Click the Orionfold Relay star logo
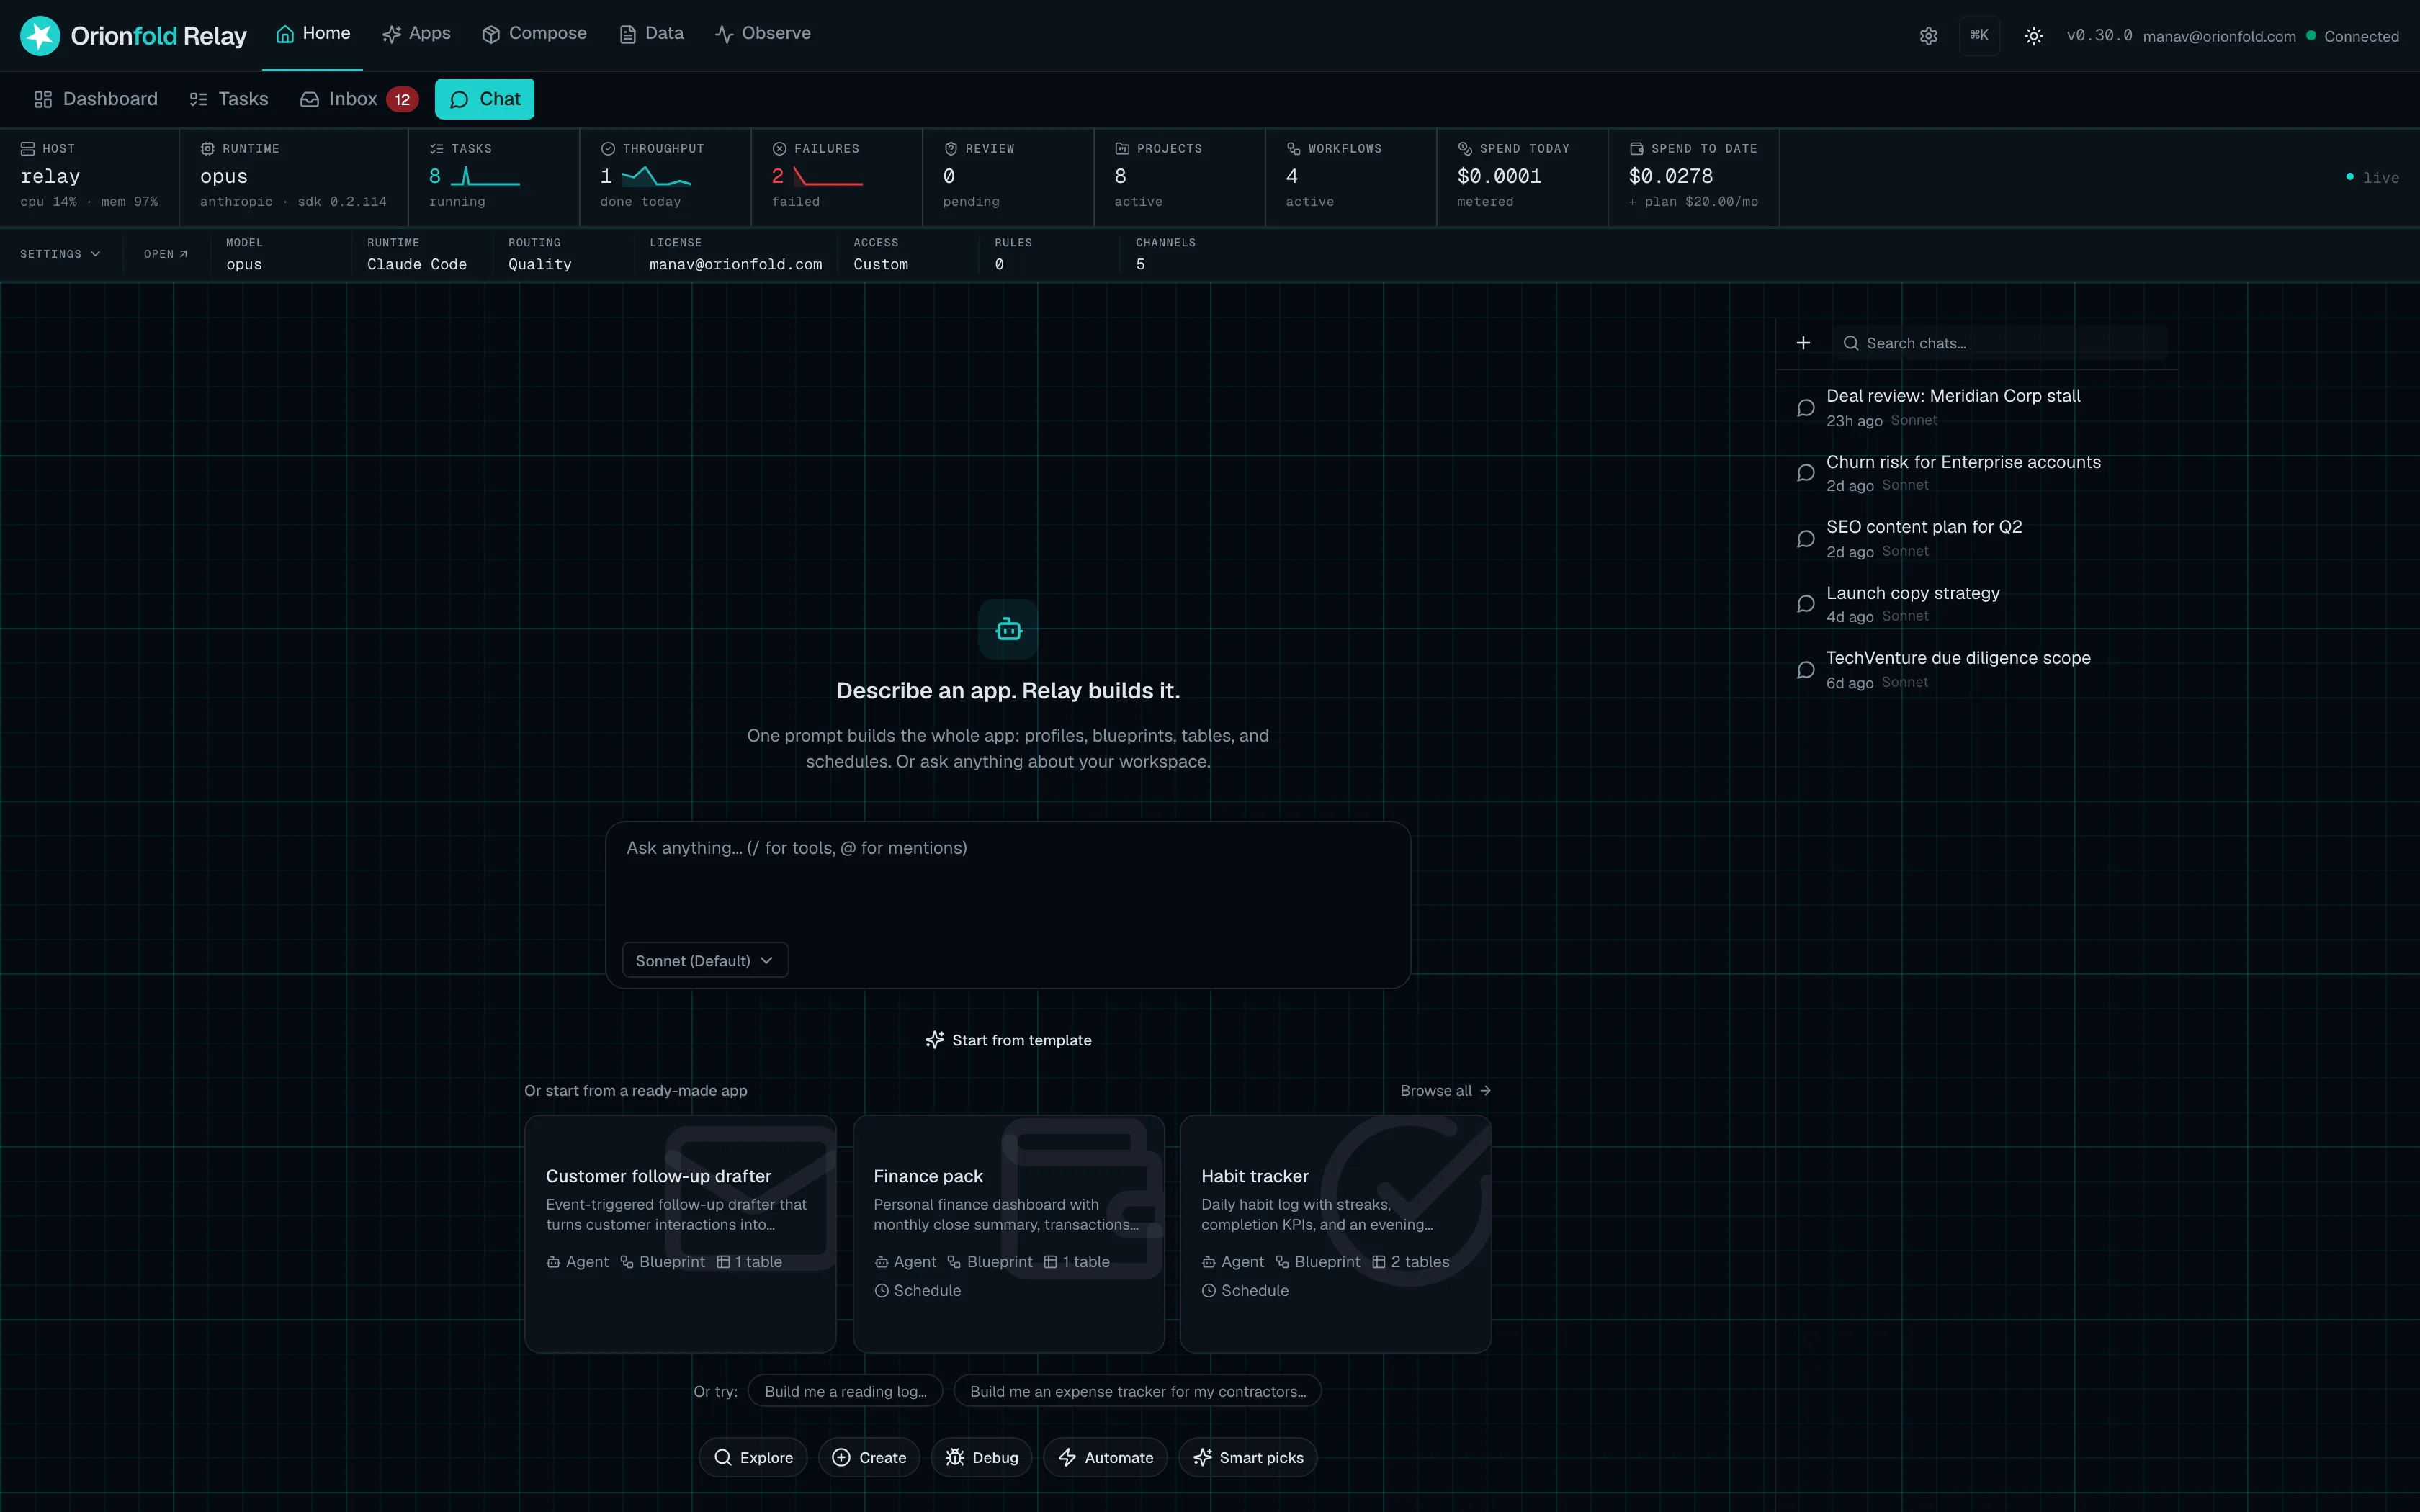The height and width of the screenshot is (1512, 2420). point(40,36)
